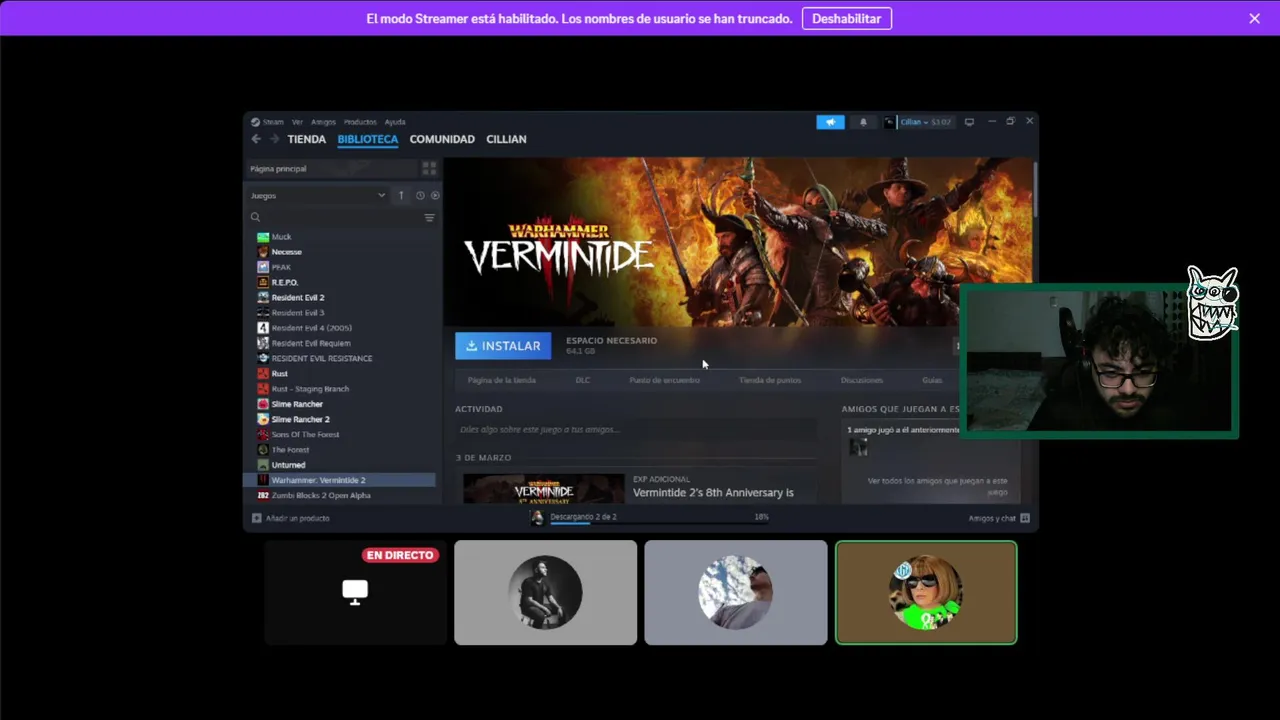
Task: Click the game page vertical scrollbar
Action: pyautogui.click(x=1035, y=188)
